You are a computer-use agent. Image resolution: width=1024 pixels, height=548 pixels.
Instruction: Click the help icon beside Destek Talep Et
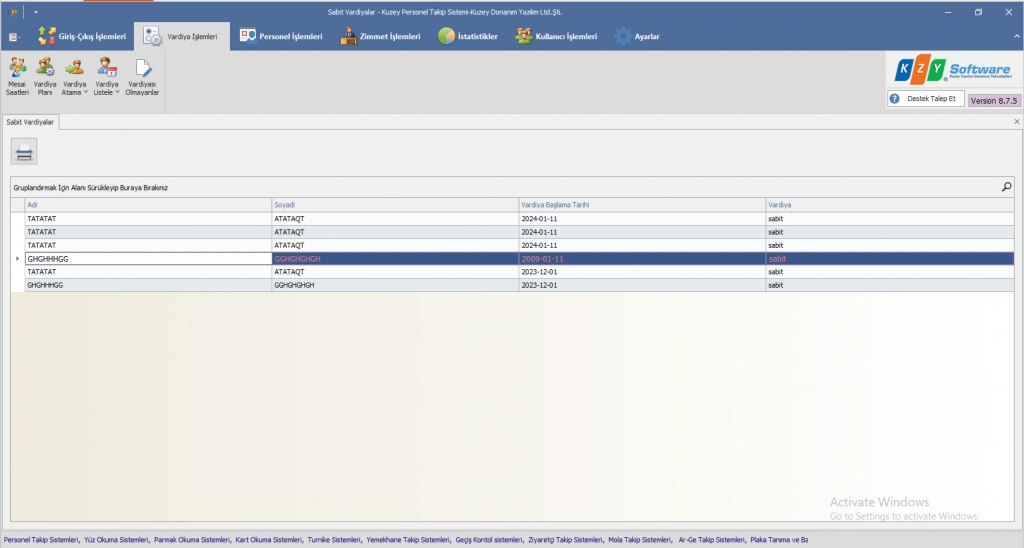[894, 99]
